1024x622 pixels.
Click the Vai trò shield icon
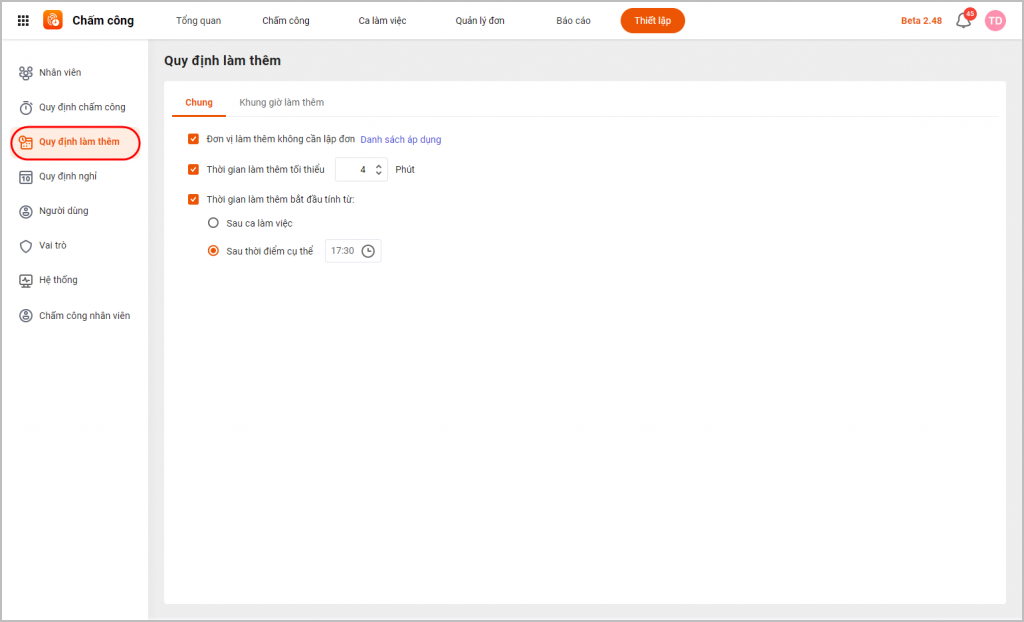tap(26, 246)
